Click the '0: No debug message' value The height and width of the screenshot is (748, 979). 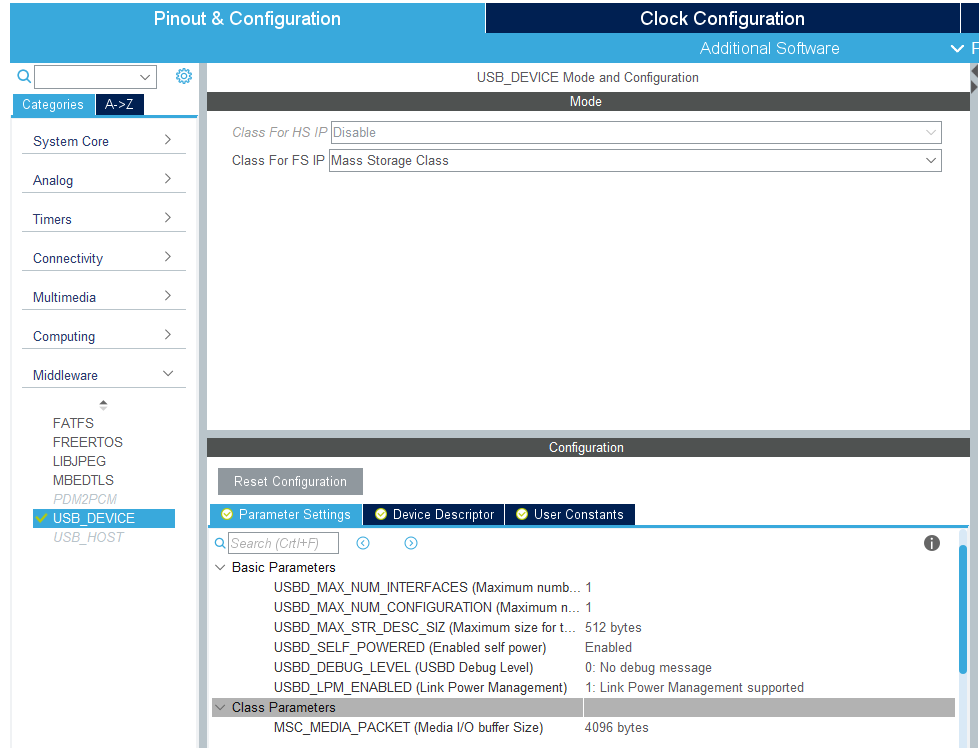pos(648,667)
